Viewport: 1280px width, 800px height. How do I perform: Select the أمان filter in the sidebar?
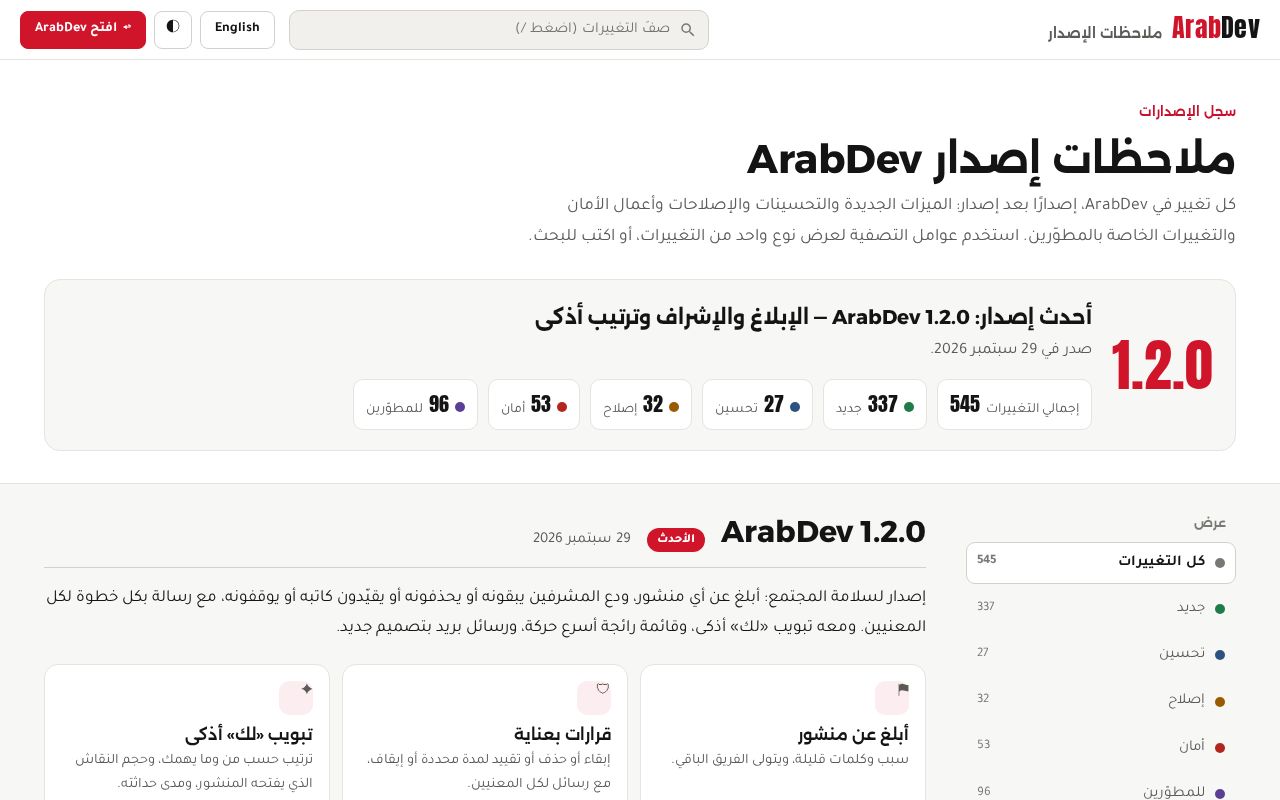[1101, 747]
